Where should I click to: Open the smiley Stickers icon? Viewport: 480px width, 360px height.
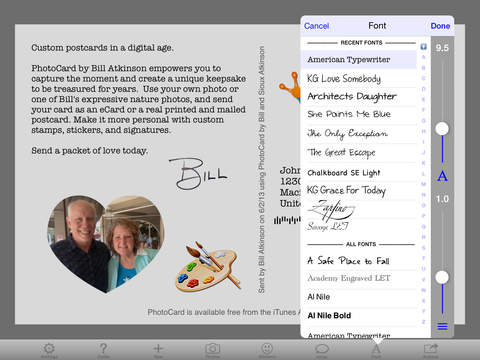coord(267,350)
